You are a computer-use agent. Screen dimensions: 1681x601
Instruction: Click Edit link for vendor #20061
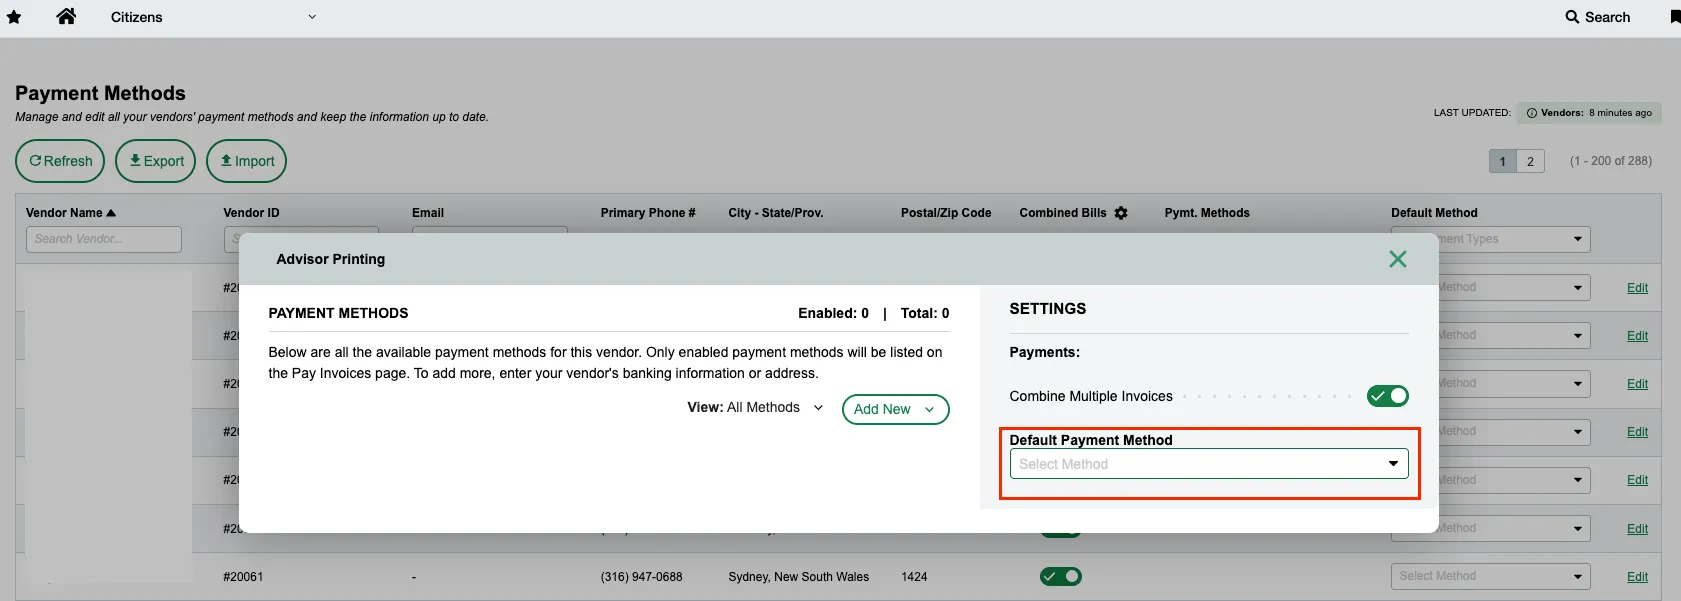[x=1637, y=577]
